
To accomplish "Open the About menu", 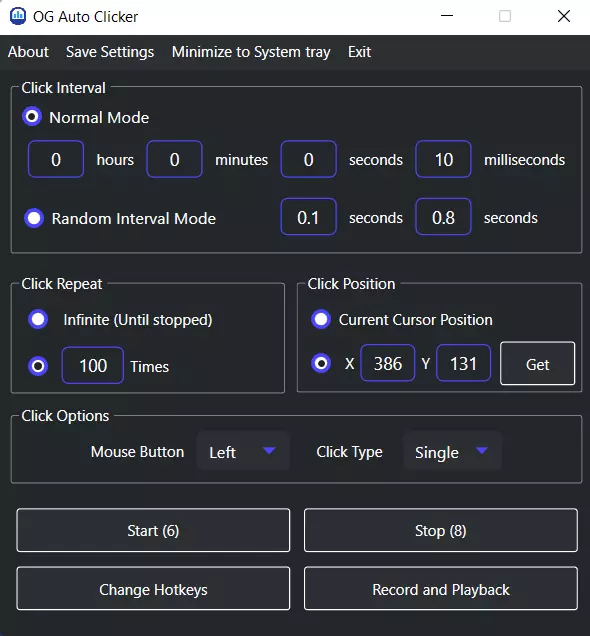I will [28, 52].
